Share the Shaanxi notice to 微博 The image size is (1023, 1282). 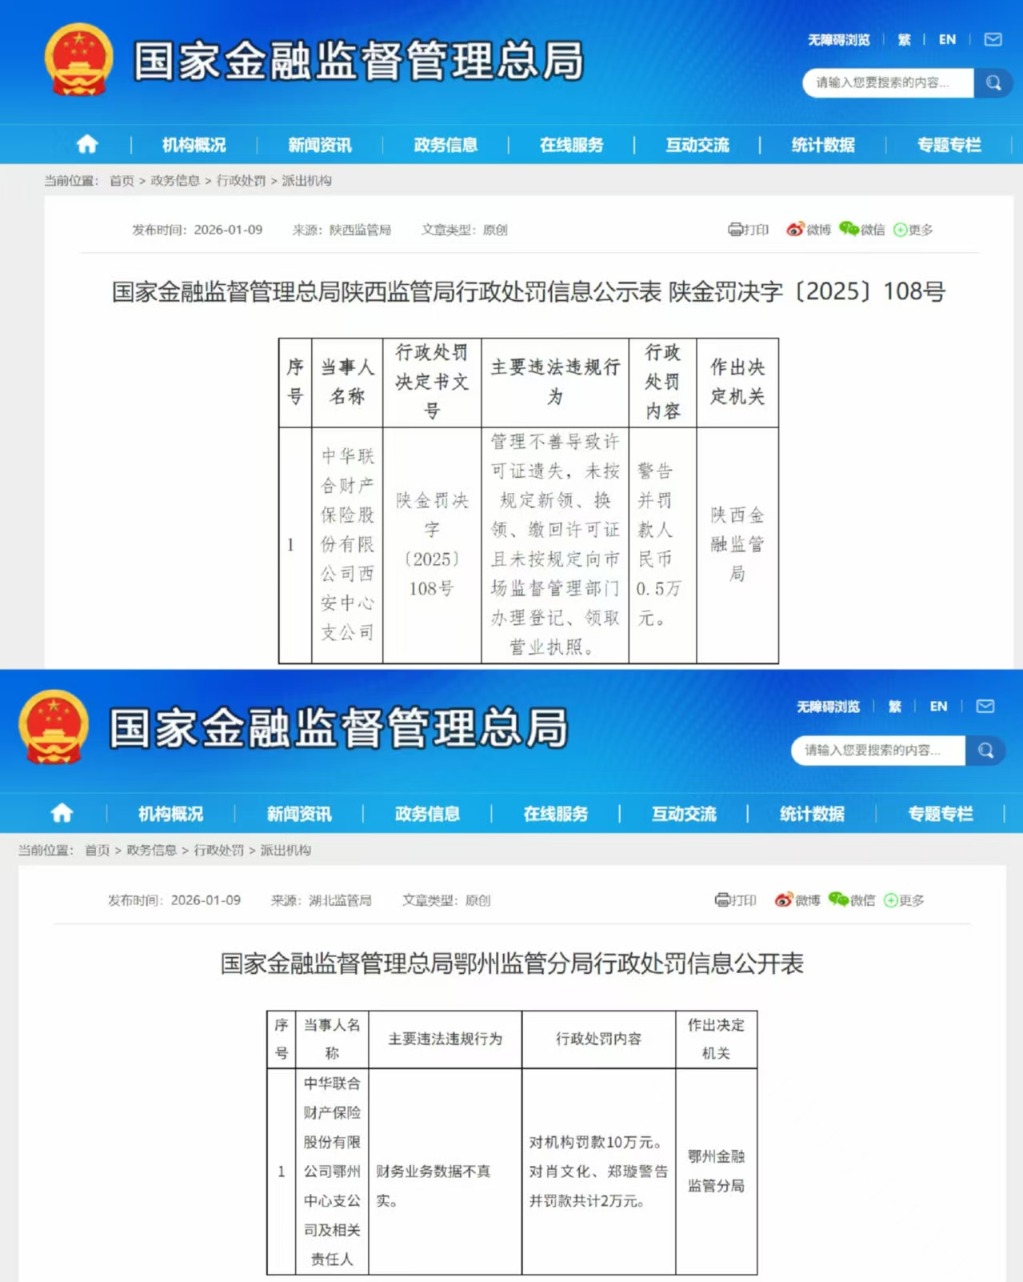coord(808,230)
